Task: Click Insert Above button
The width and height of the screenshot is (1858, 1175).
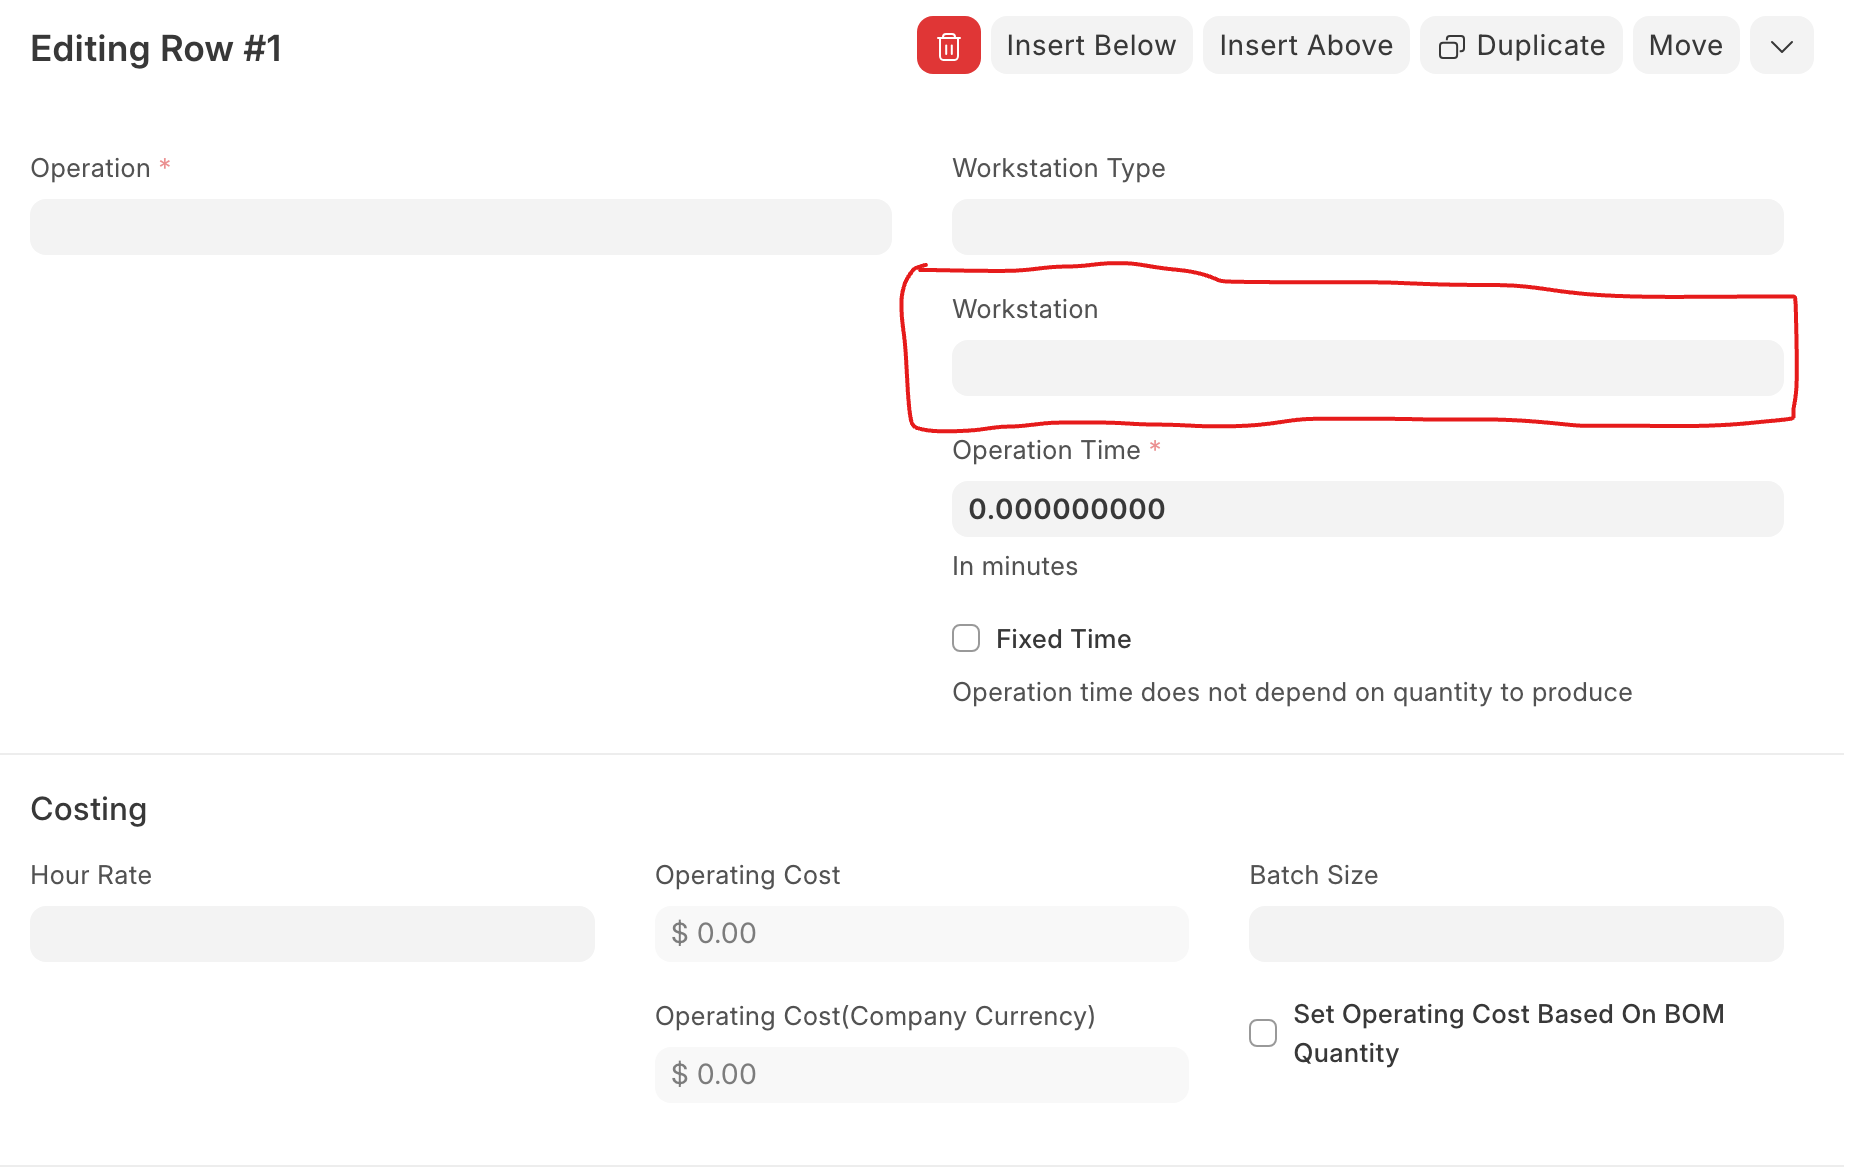Action: [1305, 46]
